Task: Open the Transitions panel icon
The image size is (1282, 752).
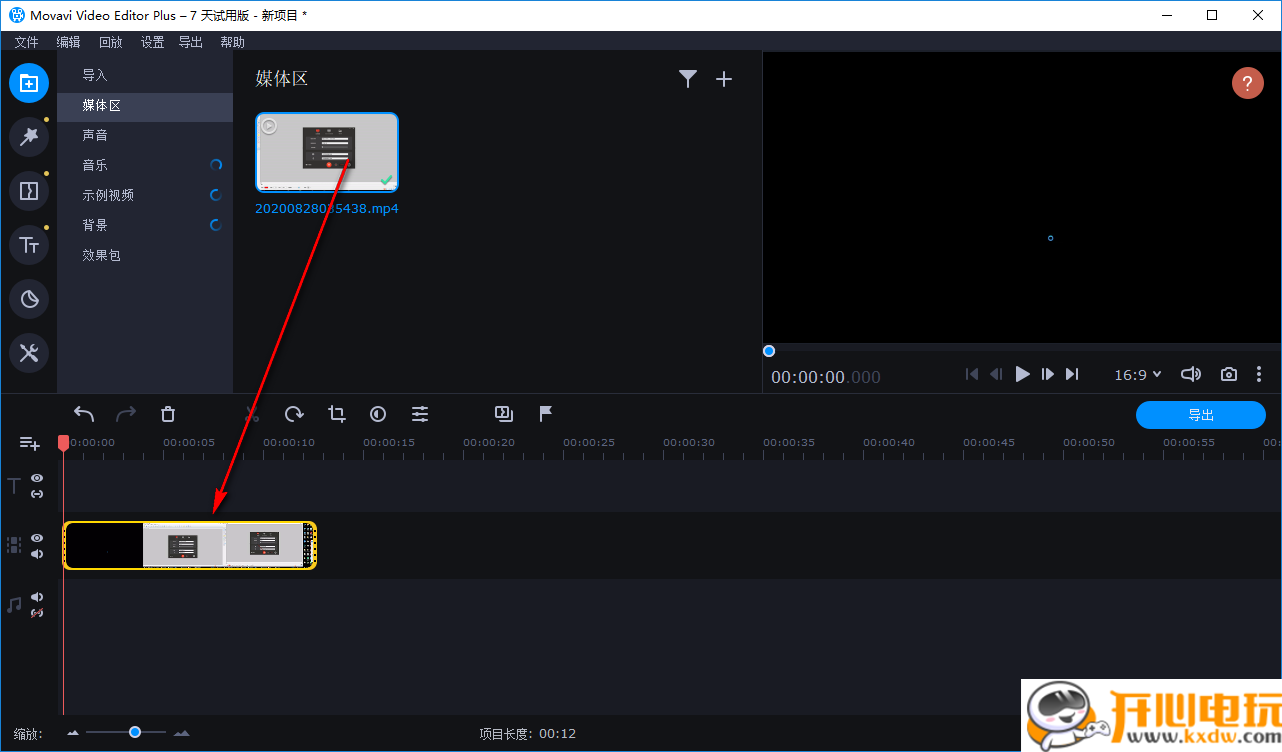Action: pyautogui.click(x=29, y=191)
